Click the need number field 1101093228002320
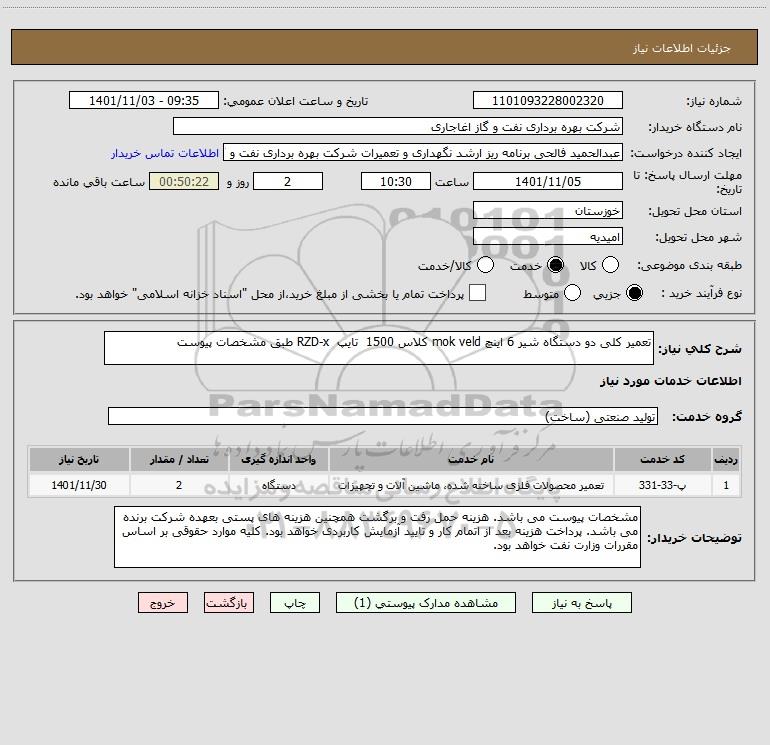This screenshot has height=745, width=770. (548, 101)
